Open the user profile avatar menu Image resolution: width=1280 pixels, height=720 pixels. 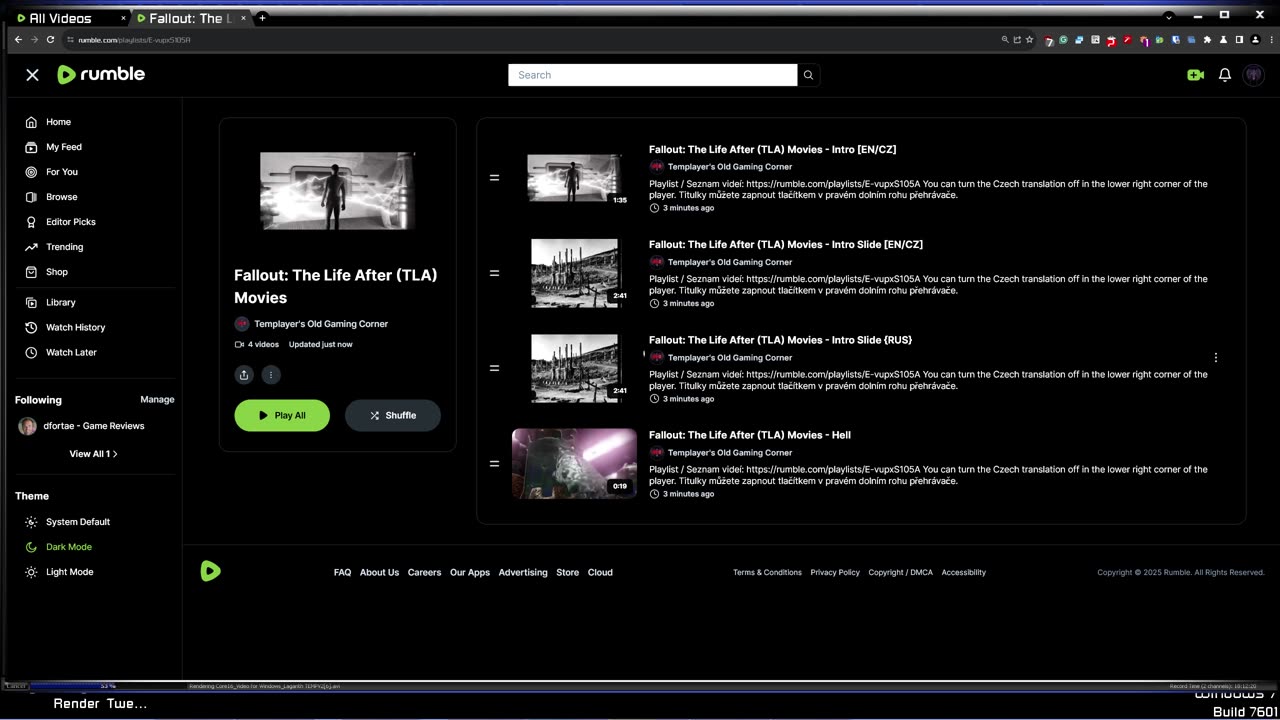pyautogui.click(x=1253, y=75)
